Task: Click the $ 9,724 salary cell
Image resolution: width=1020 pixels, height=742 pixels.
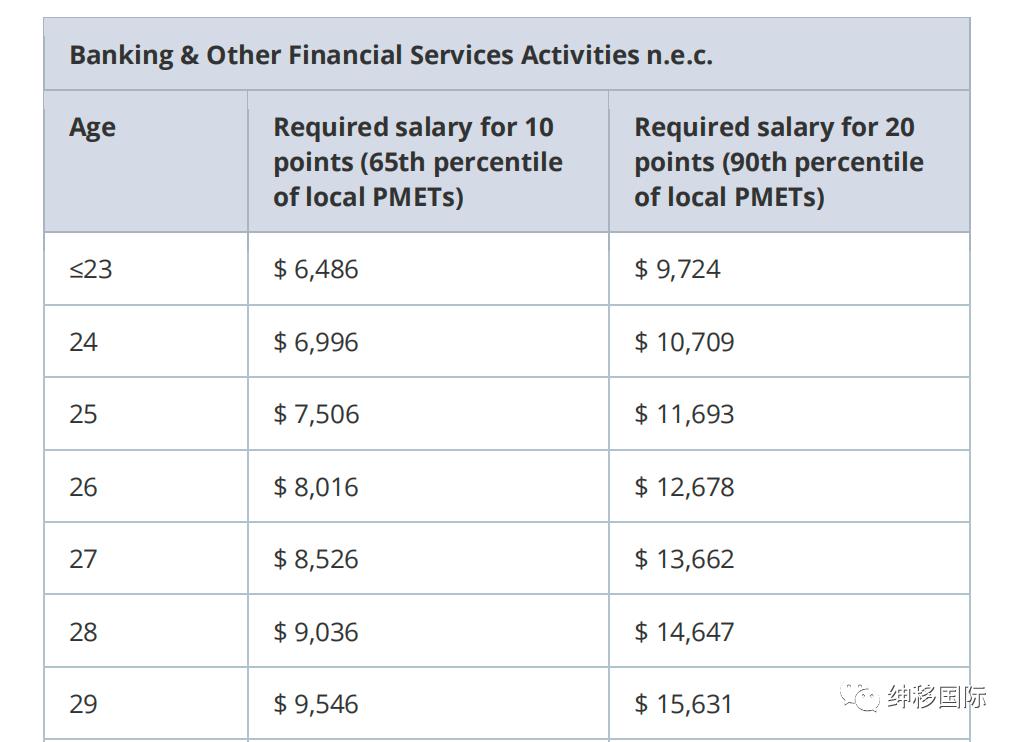Action: pos(677,269)
